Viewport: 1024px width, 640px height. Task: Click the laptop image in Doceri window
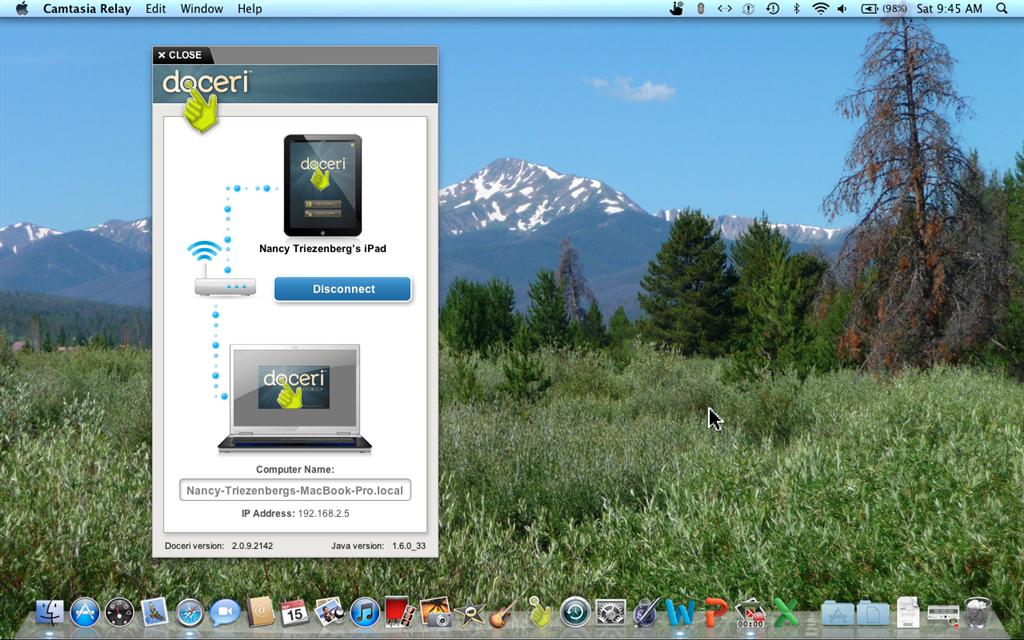(295, 398)
